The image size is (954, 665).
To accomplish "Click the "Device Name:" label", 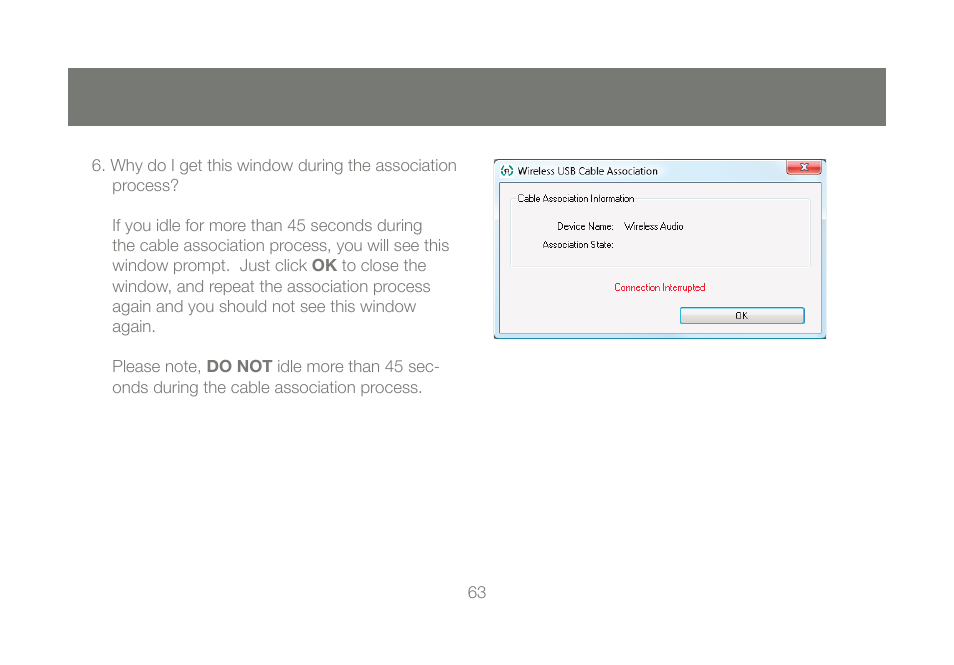I will coord(585,226).
